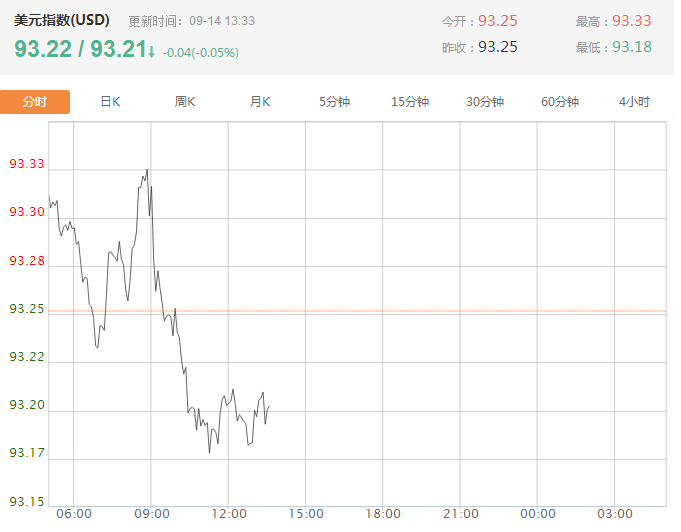Click the update time 09-14 13:33

coord(222,21)
